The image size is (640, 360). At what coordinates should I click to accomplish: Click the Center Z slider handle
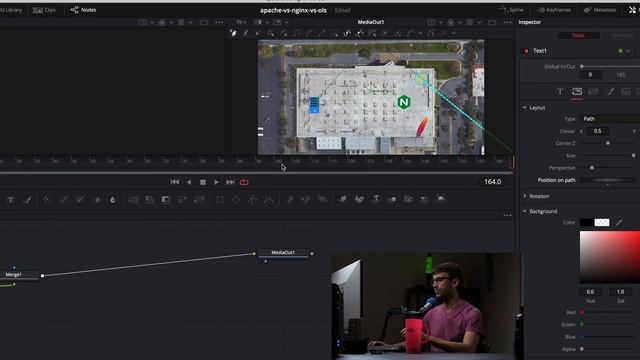point(608,143)
